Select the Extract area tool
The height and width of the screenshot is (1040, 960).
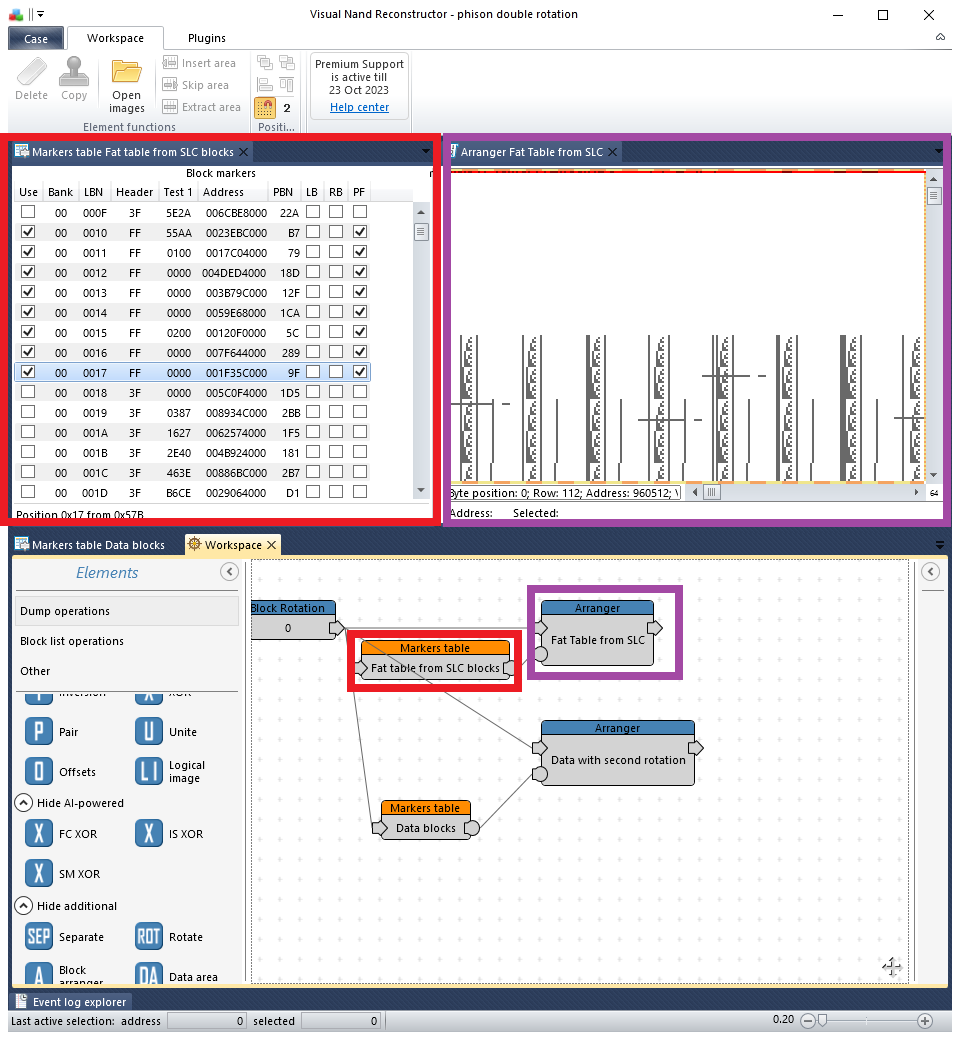(x=202, y=107)
